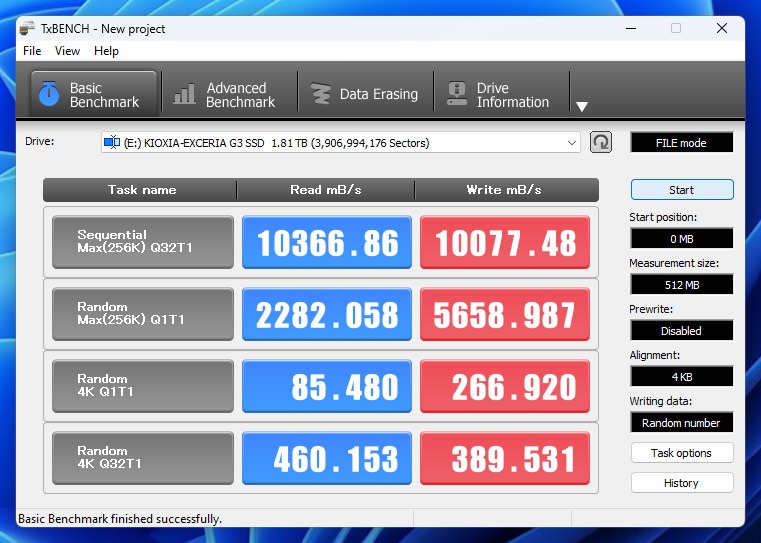Switch to Advanced Benchmark tab
761x543 pixels.
(x=229, y=94)
